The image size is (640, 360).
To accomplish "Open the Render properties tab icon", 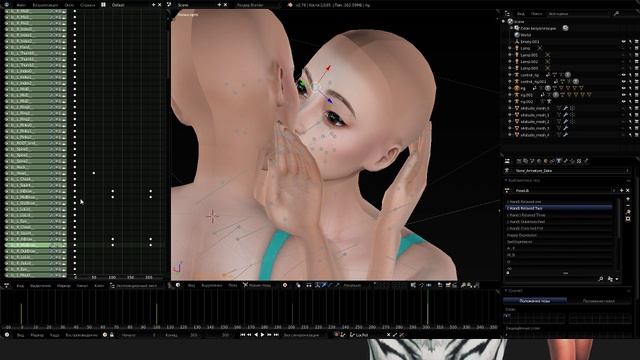I will coord(519,161).
